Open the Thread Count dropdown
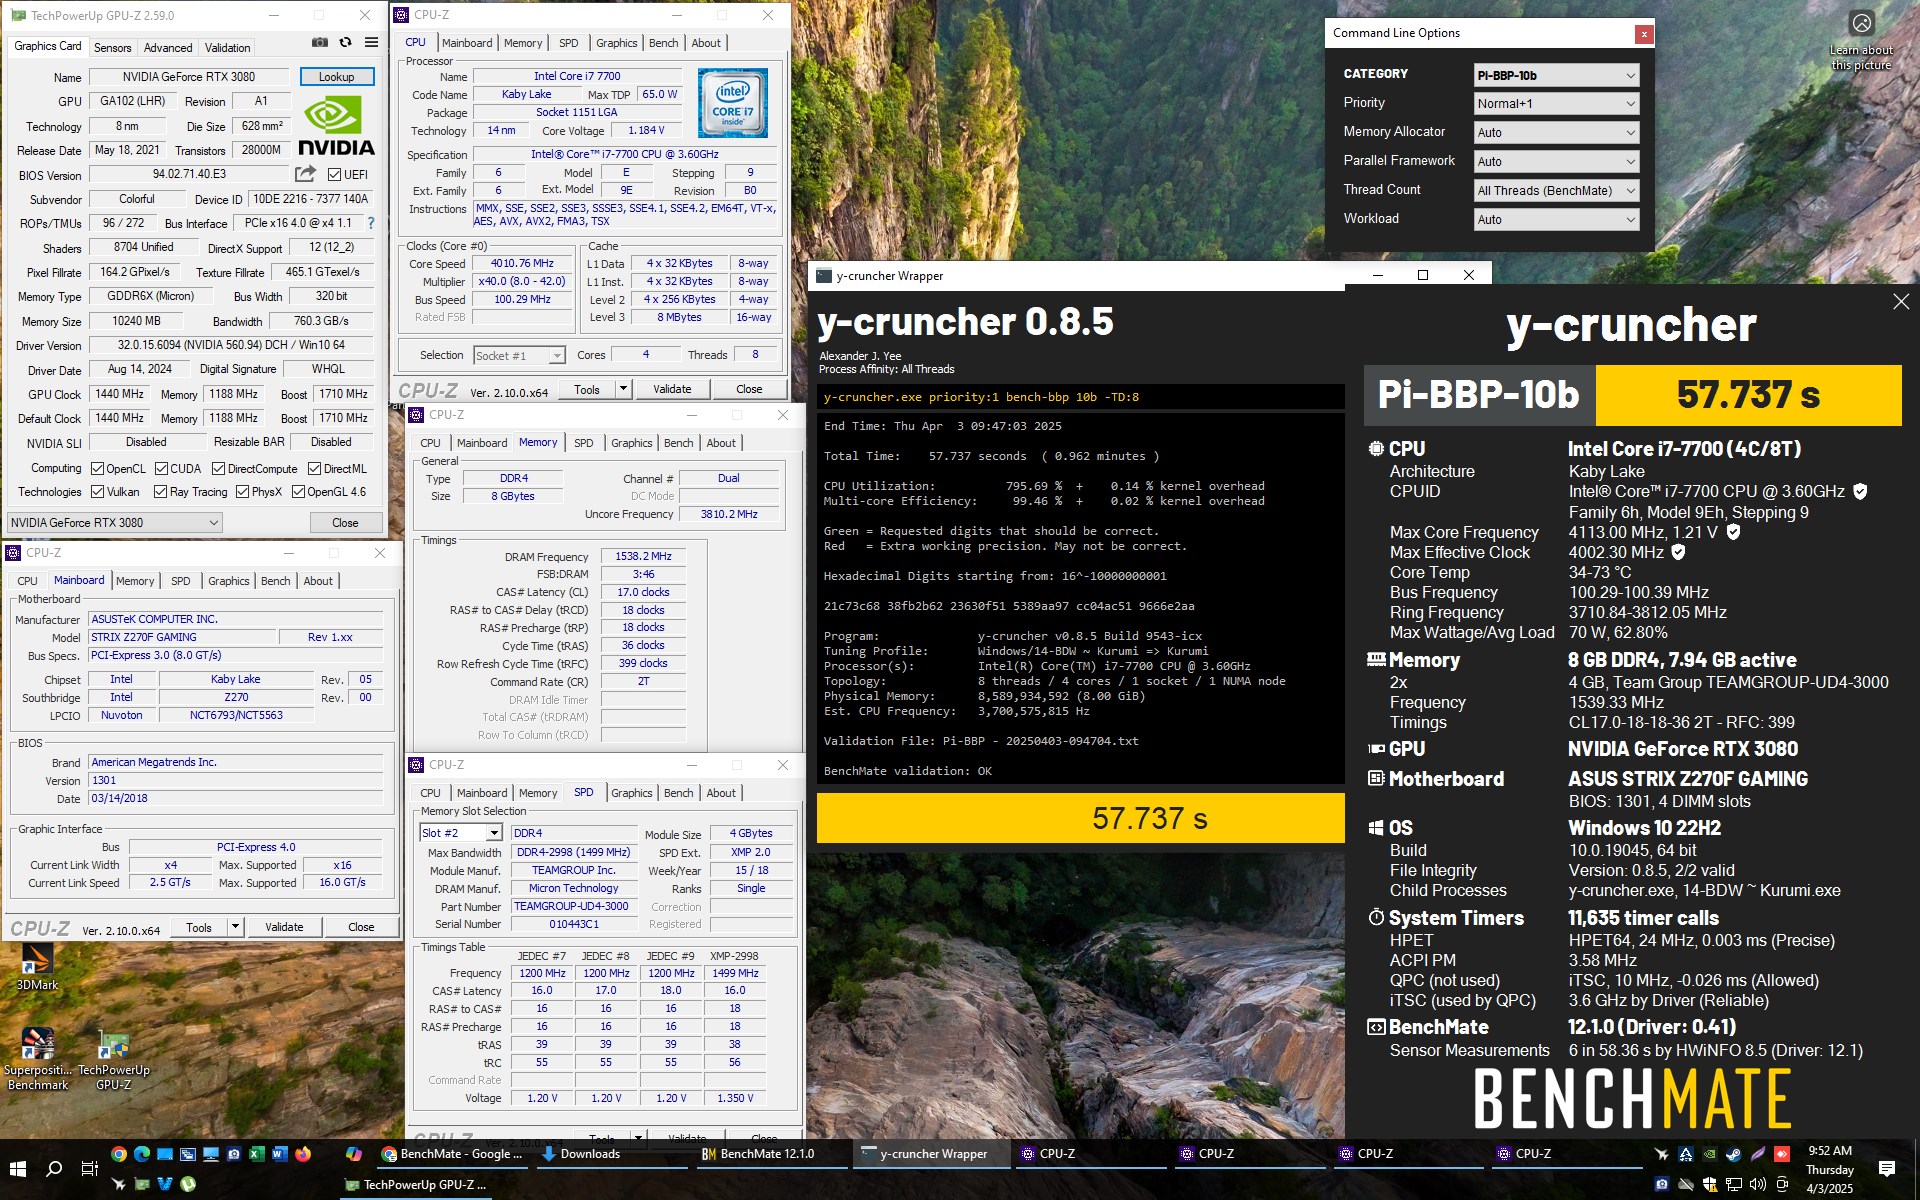Viewport: 1920px width, 1200px height. (x=1556, y=191)
